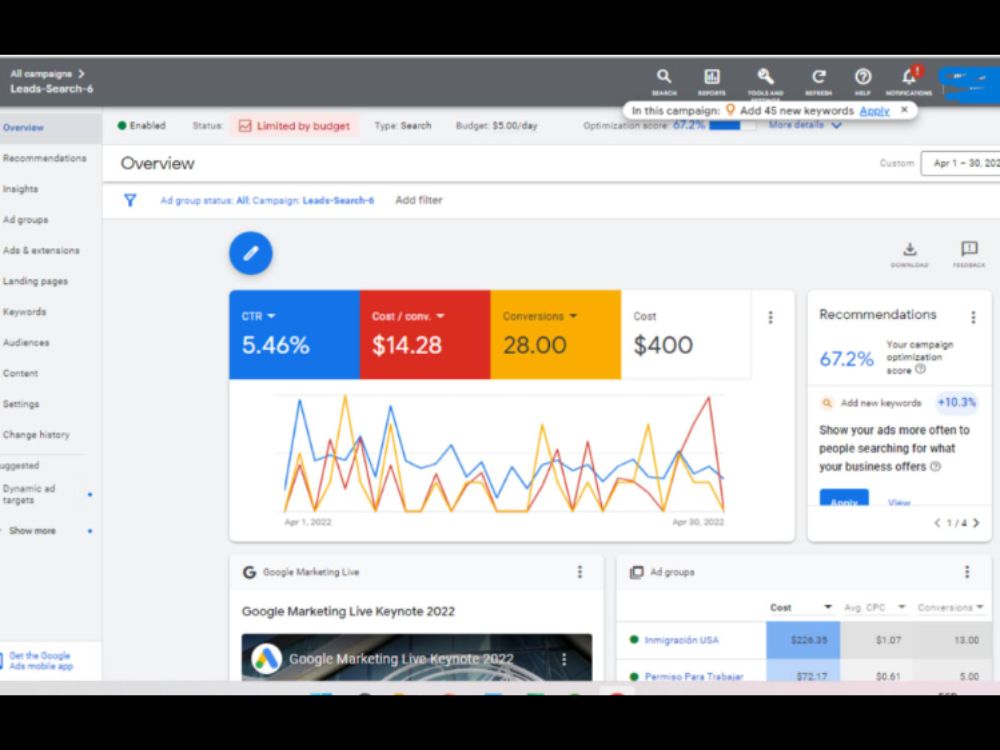Dismiss the new keywords suggestion popup
Viewport: 1000px width, 750px height.
tap(904, 110)
